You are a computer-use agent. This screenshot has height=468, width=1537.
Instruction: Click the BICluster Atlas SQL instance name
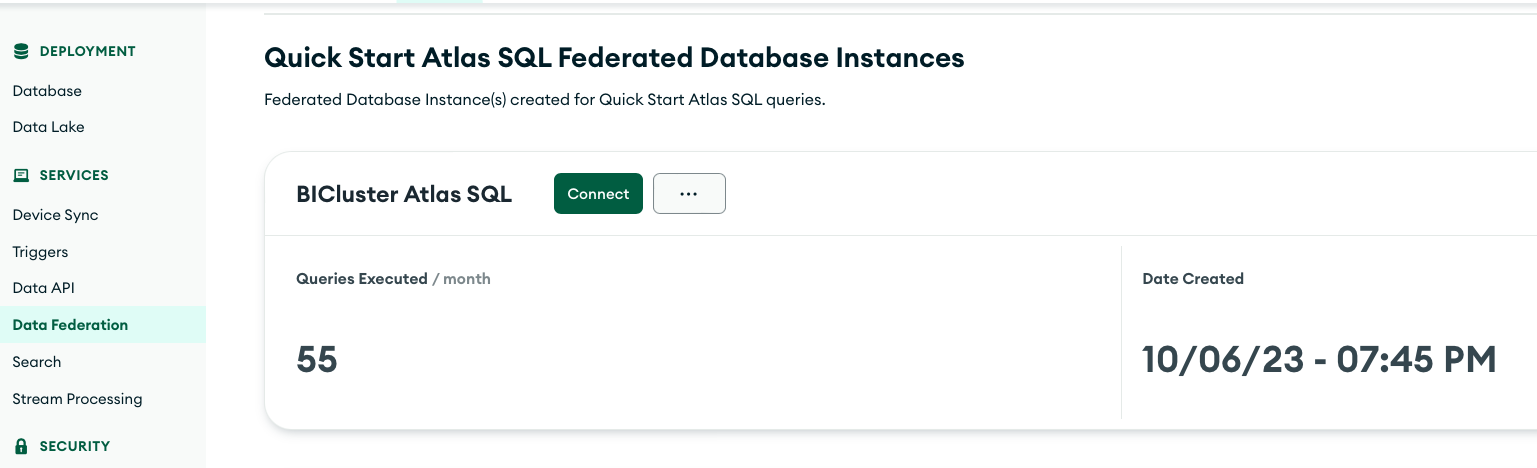point(404,194)
